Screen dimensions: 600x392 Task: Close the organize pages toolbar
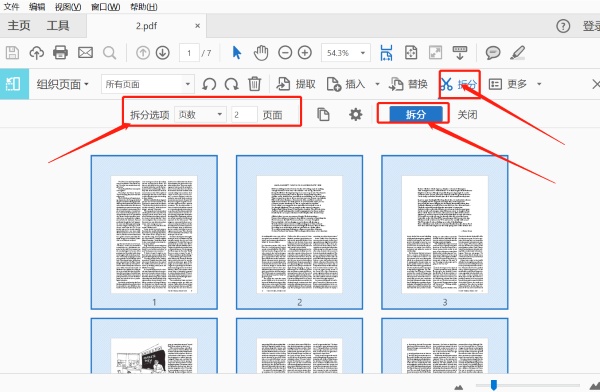pos(595,84)
